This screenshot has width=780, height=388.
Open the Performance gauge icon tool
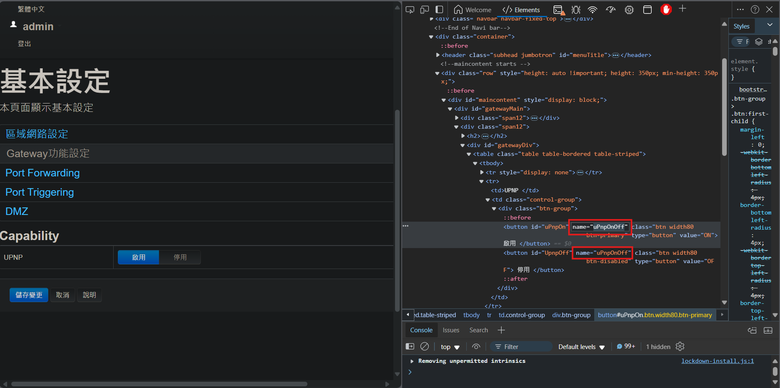[x=611, y=9]
